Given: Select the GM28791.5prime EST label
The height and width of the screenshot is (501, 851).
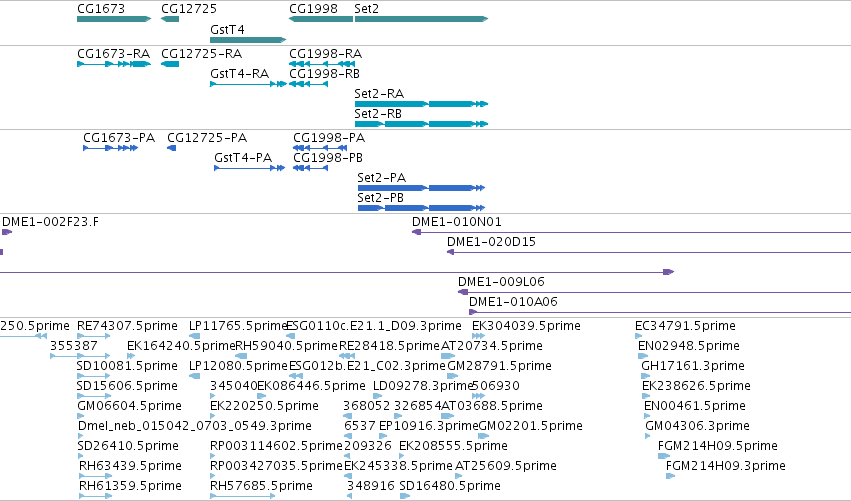Looking at the screenshot, I should (x=499, y=366).
